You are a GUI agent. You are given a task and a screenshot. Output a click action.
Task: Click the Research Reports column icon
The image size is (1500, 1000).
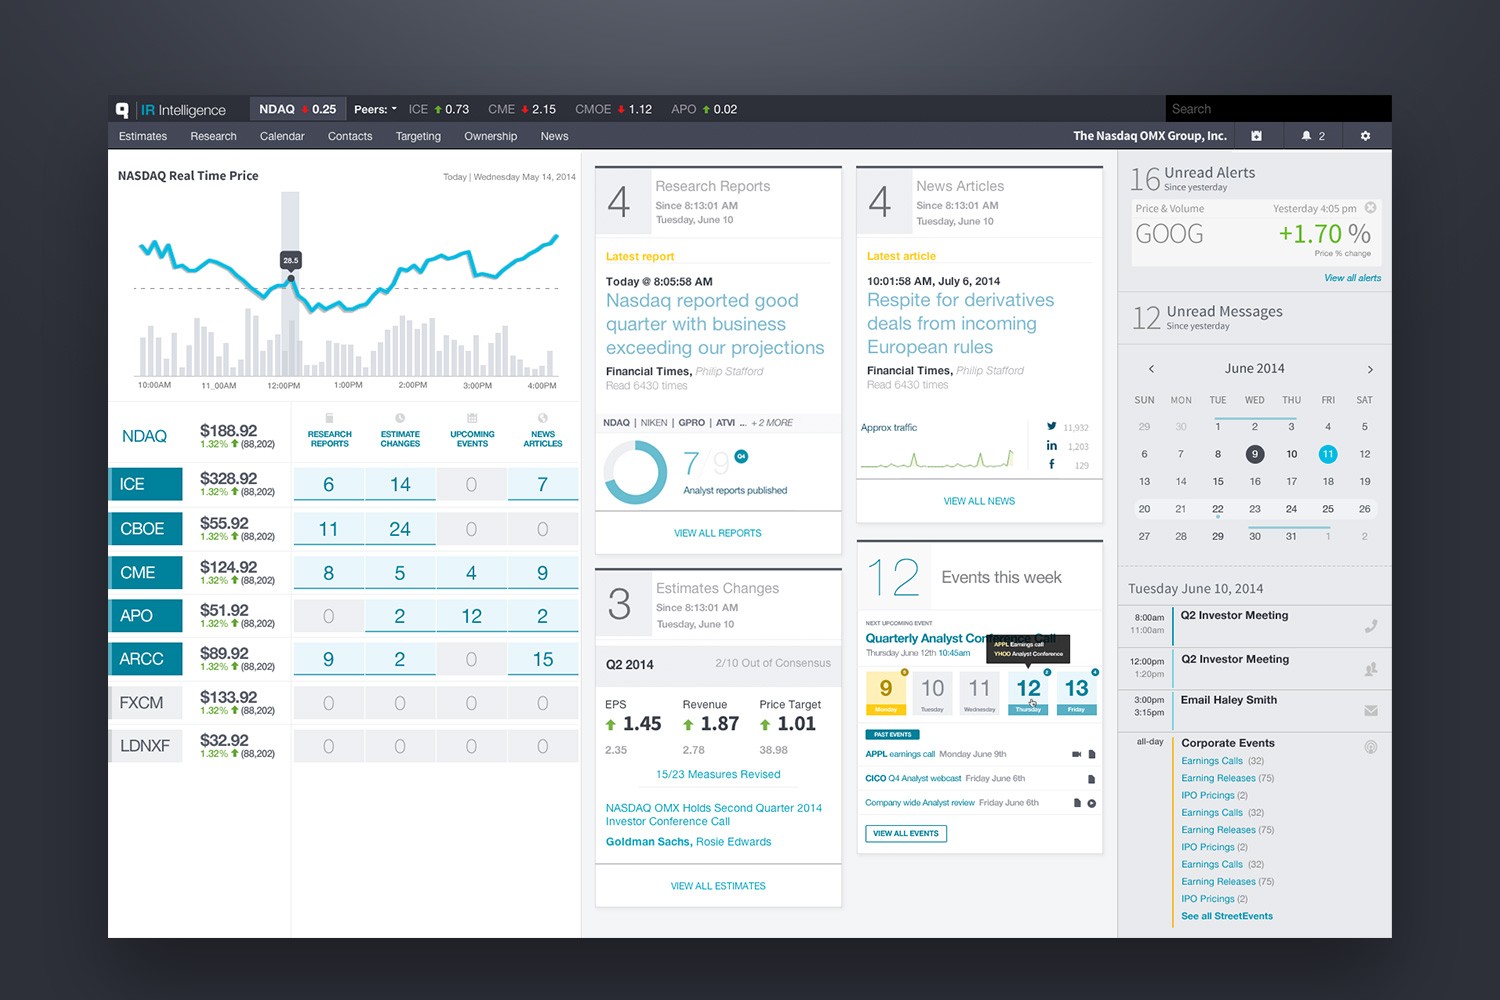329,418
